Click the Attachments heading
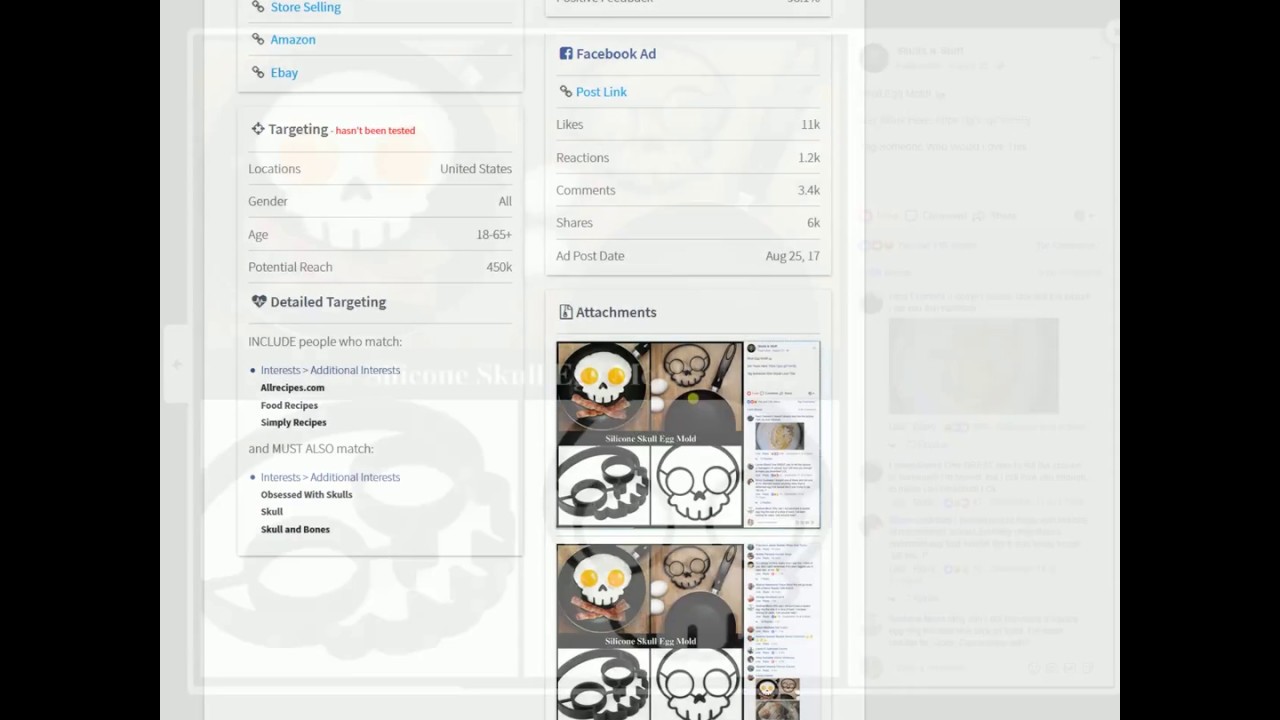 coord(616,312)
